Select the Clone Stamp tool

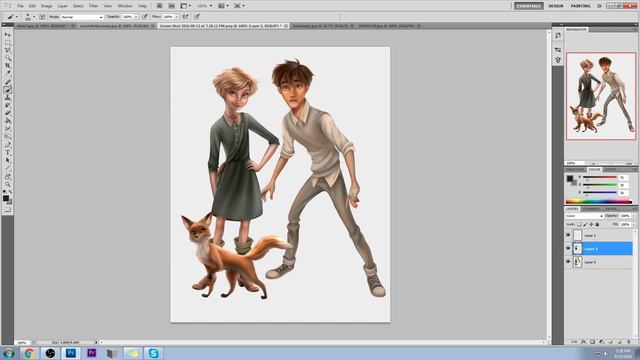pos(8,97)
